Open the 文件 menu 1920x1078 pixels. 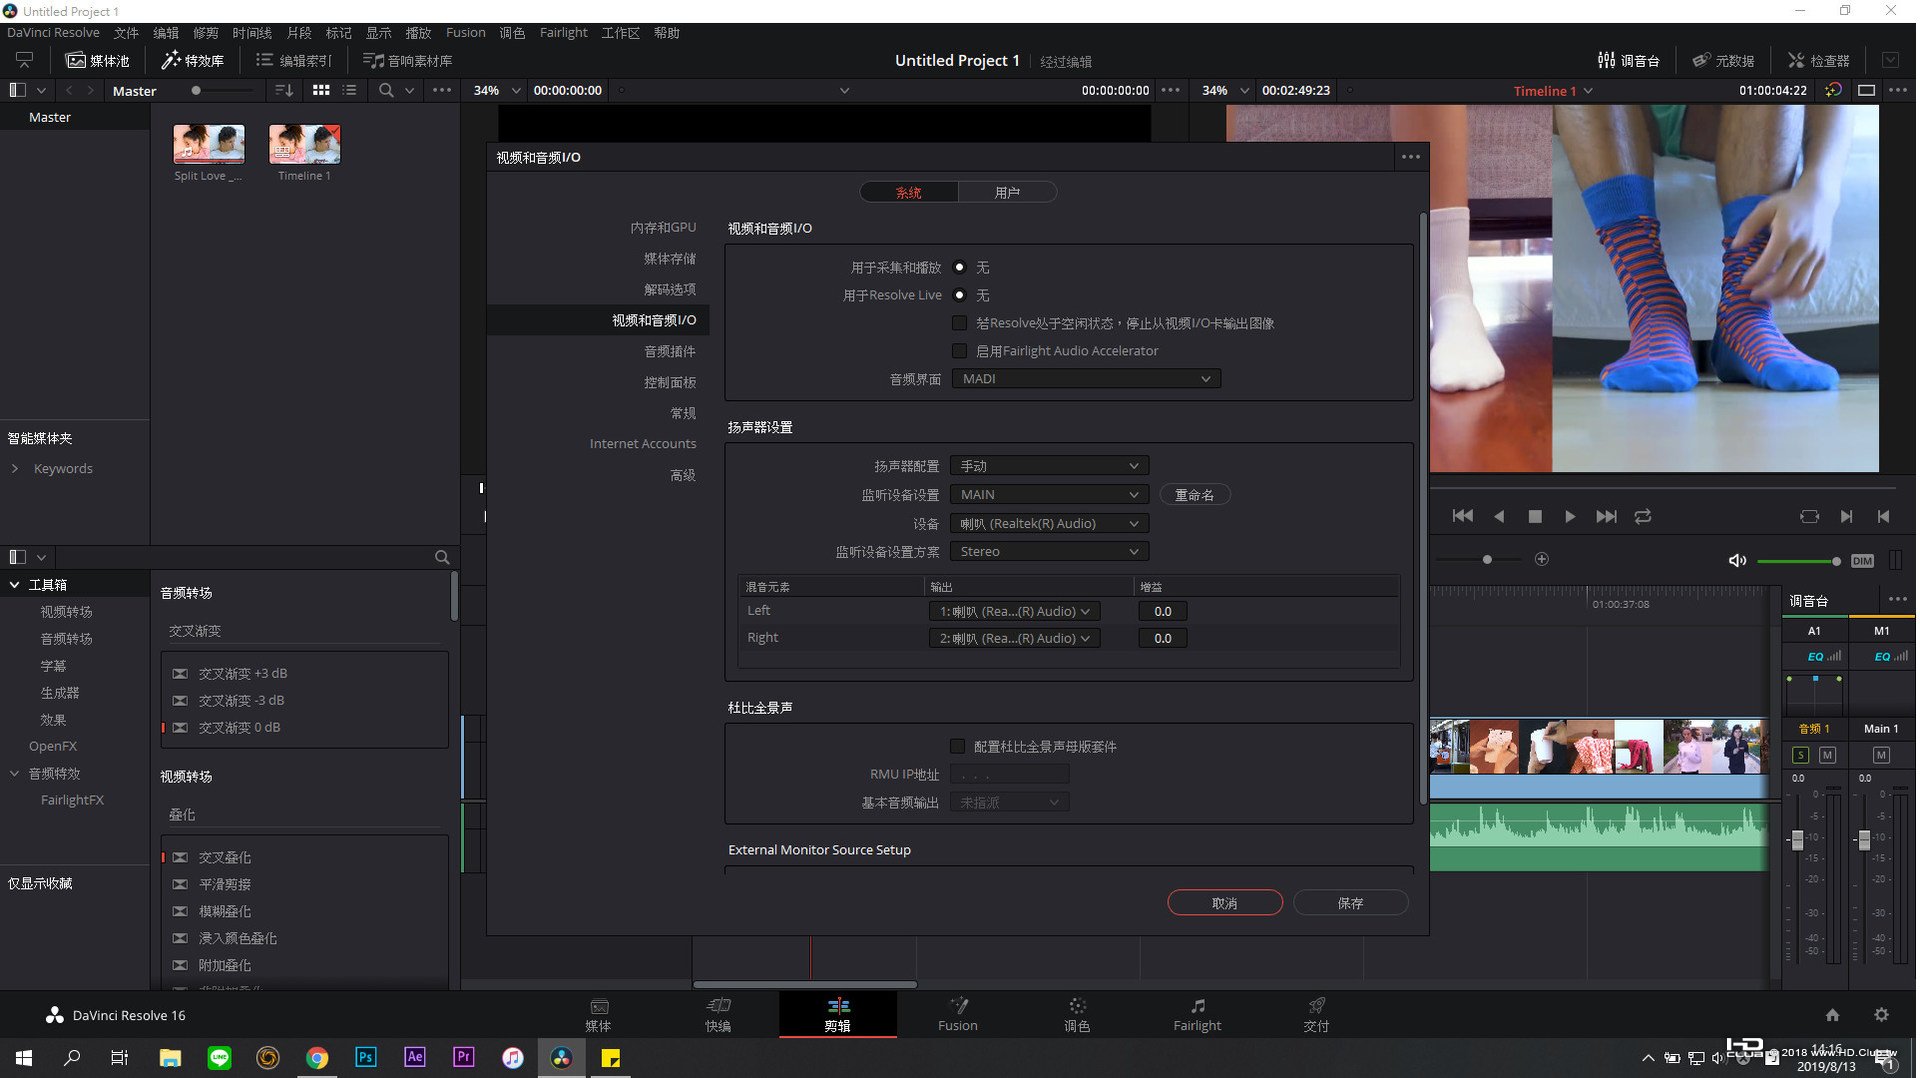point(126,33)
